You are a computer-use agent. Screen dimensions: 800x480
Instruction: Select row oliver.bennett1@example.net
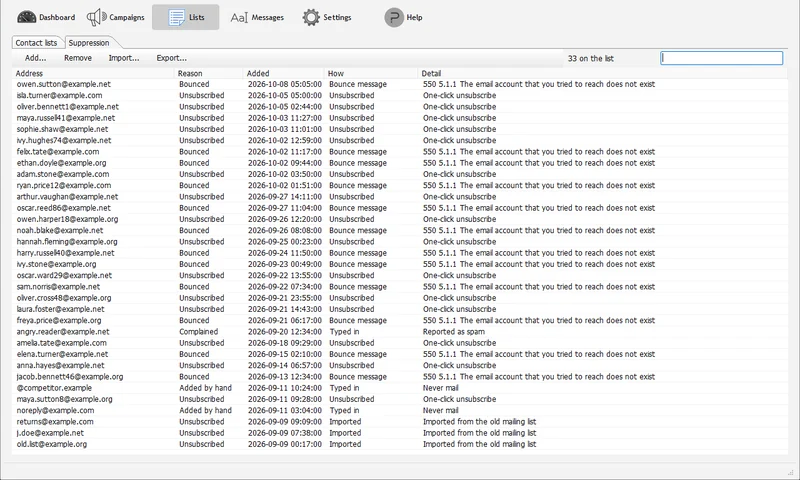[x=400, y=107]
